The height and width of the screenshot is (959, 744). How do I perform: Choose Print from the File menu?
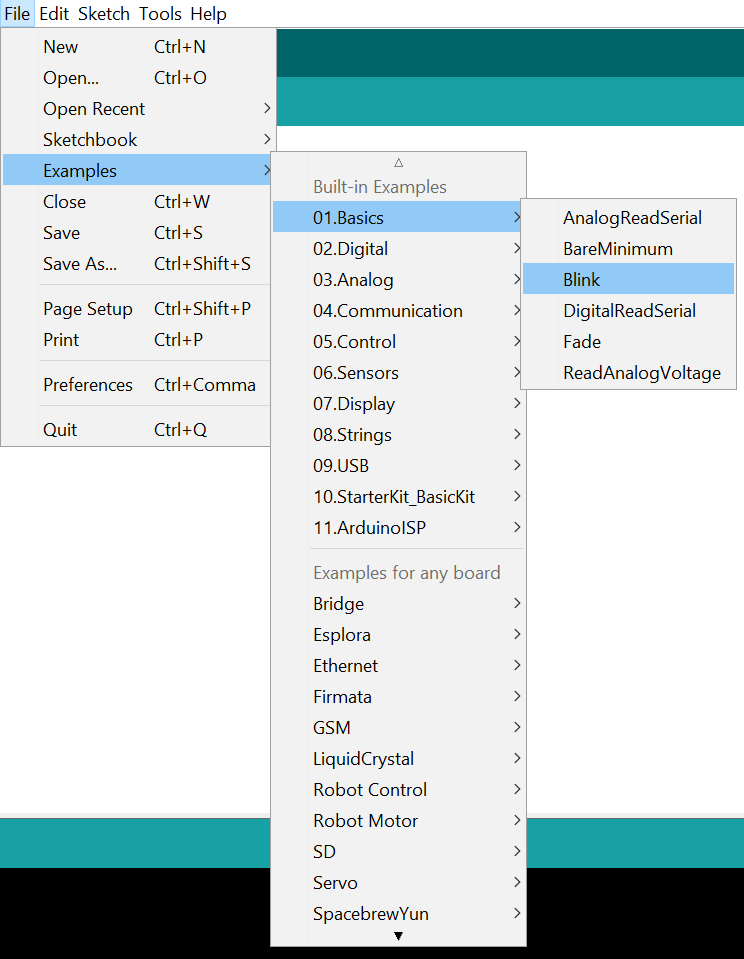137,339
